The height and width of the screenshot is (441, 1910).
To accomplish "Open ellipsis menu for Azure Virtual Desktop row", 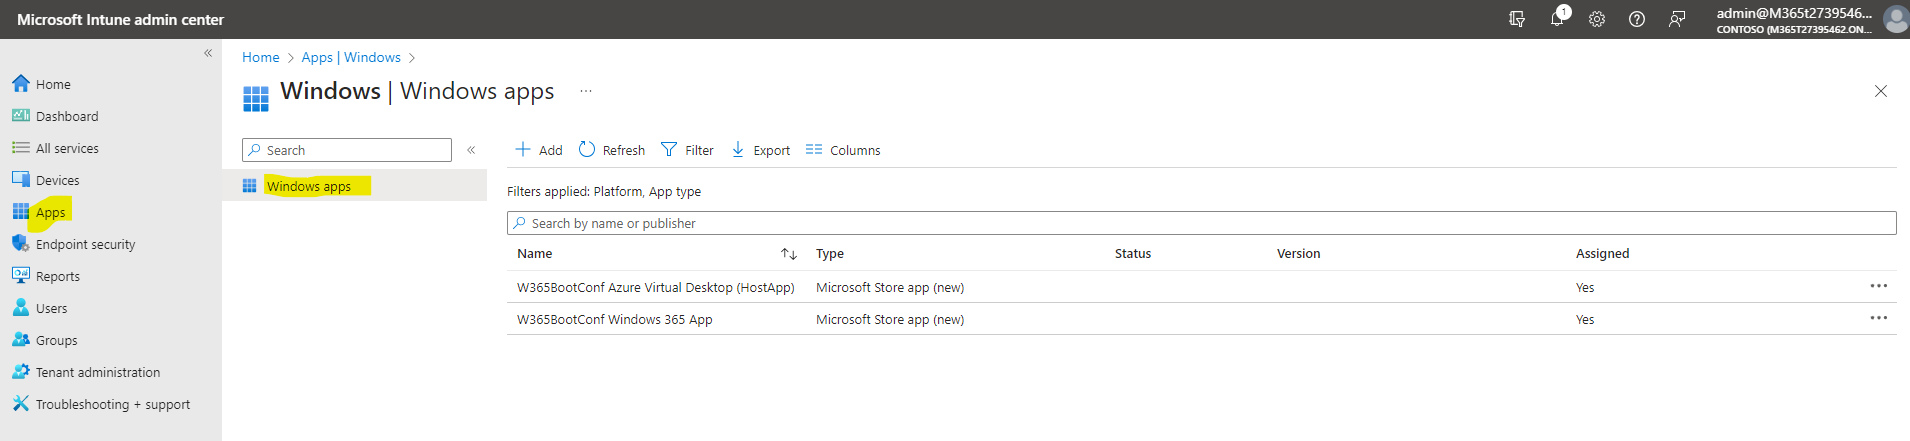I will pos(1879,286).
